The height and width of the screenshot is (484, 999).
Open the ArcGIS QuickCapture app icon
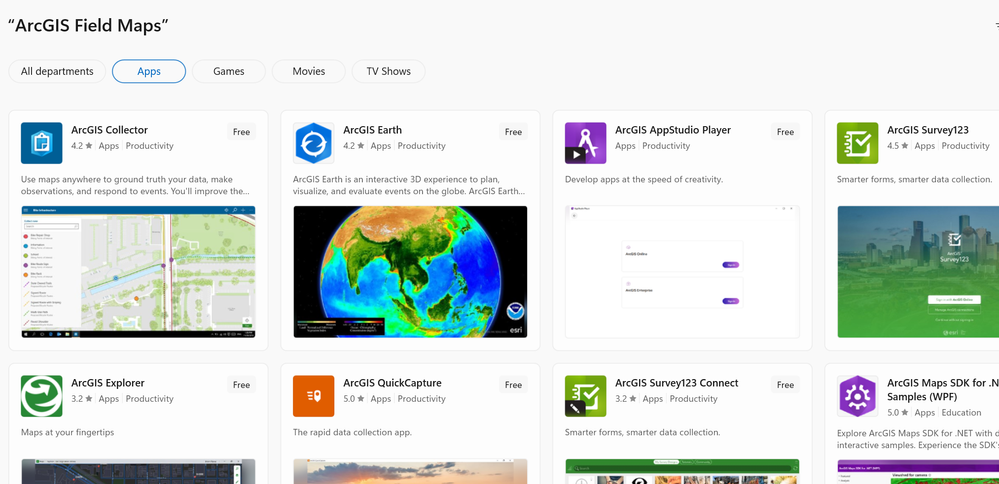click(313, 396)
